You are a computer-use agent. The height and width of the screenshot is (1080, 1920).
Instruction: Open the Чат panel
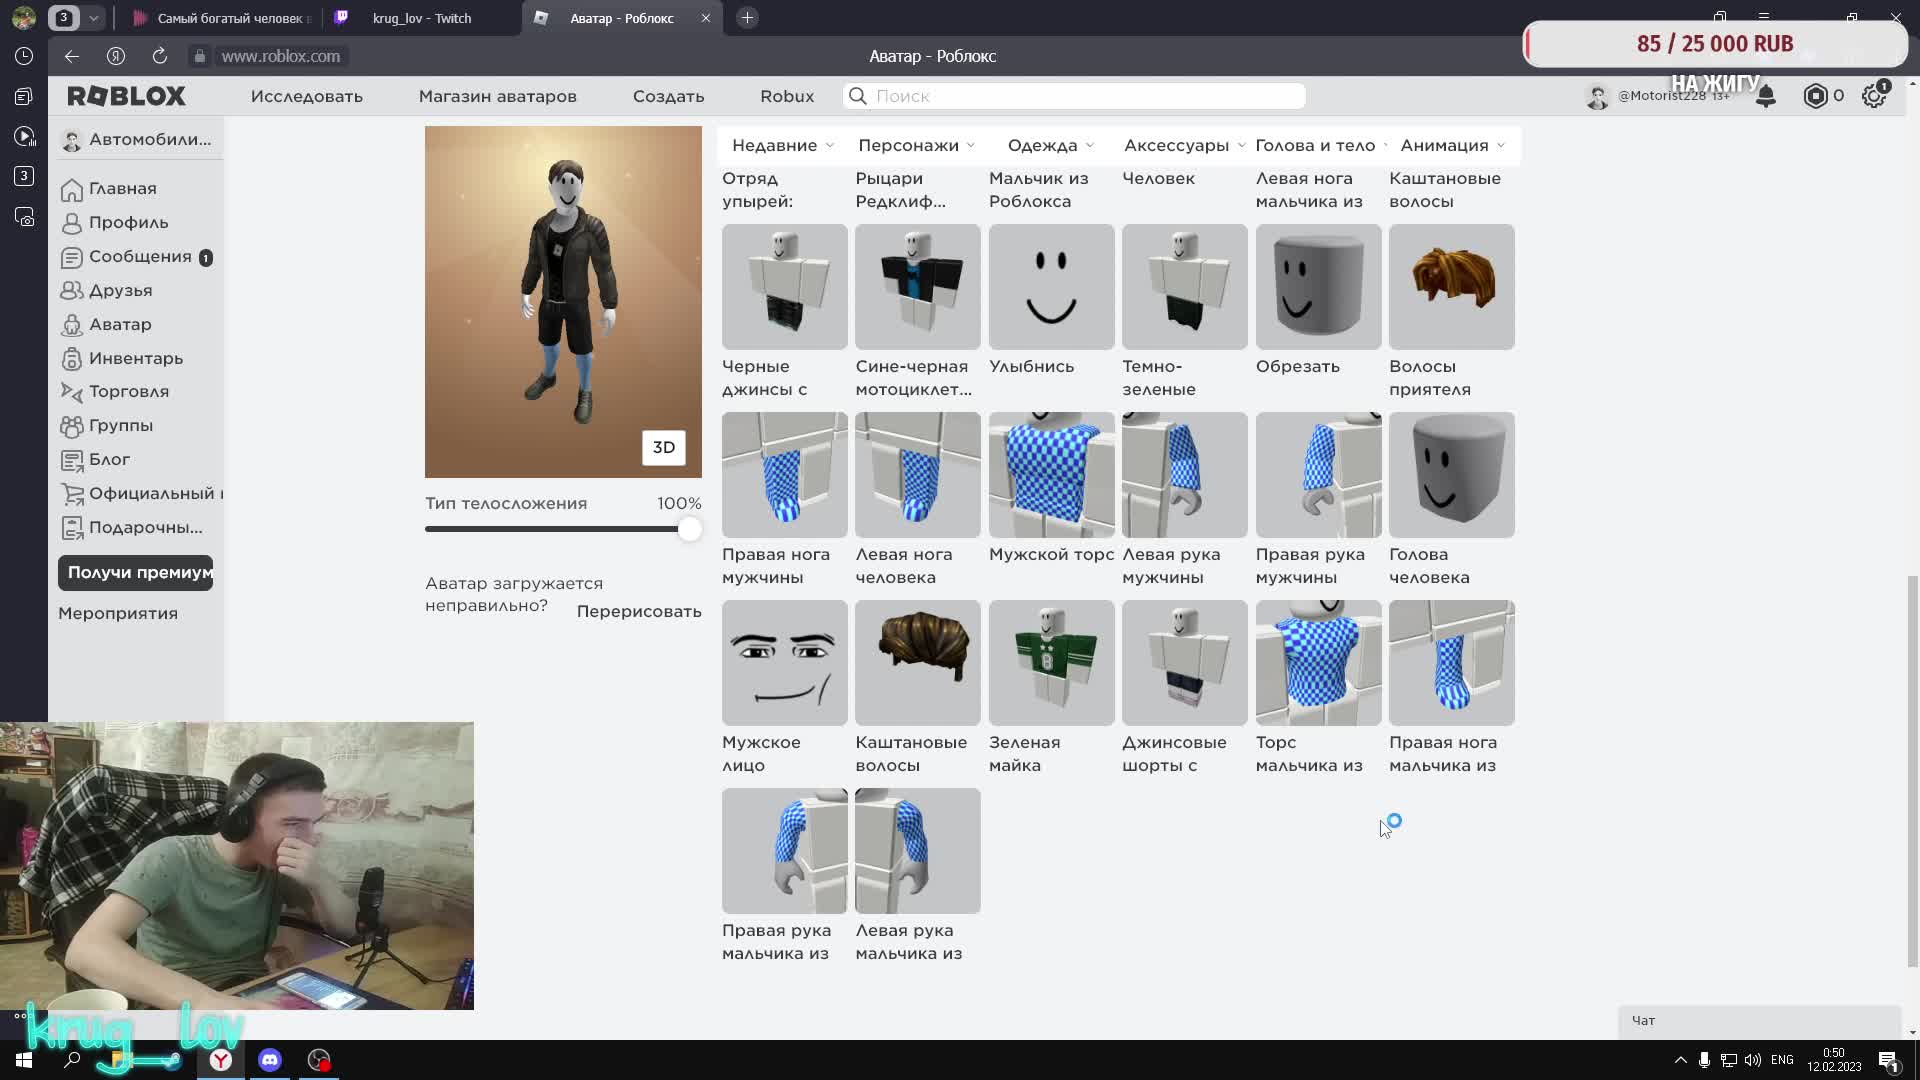pyautogui.click(x=1759, y=1021)
